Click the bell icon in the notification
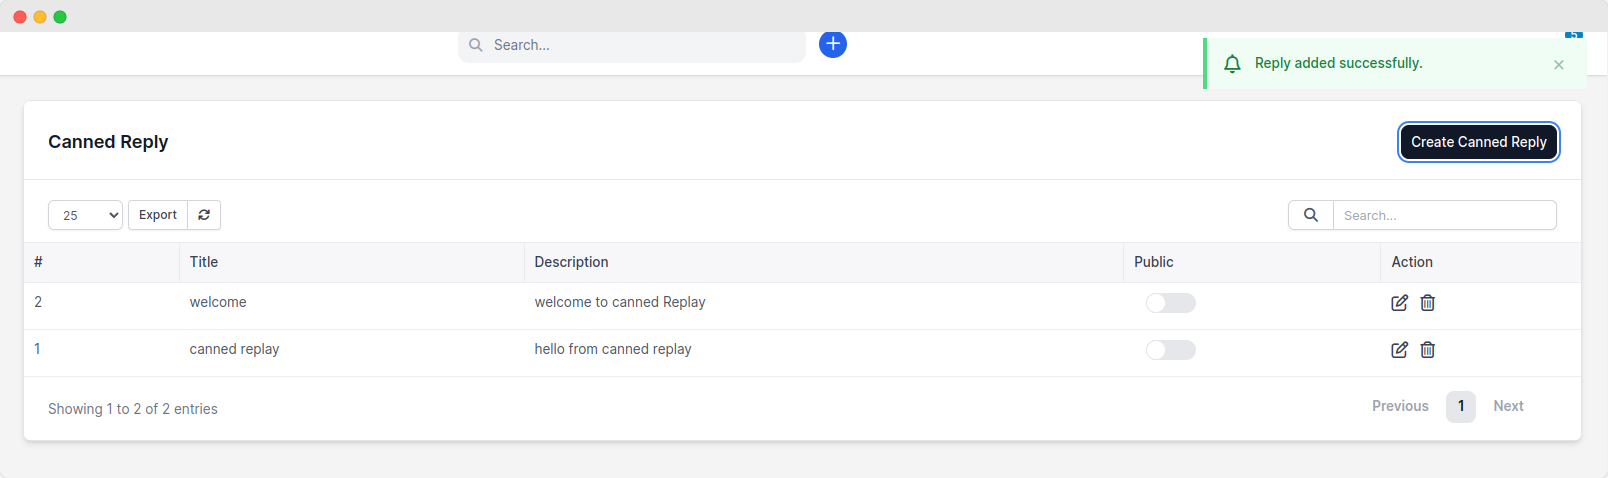Screen dimensions: 1608x478 [1232, 64]
